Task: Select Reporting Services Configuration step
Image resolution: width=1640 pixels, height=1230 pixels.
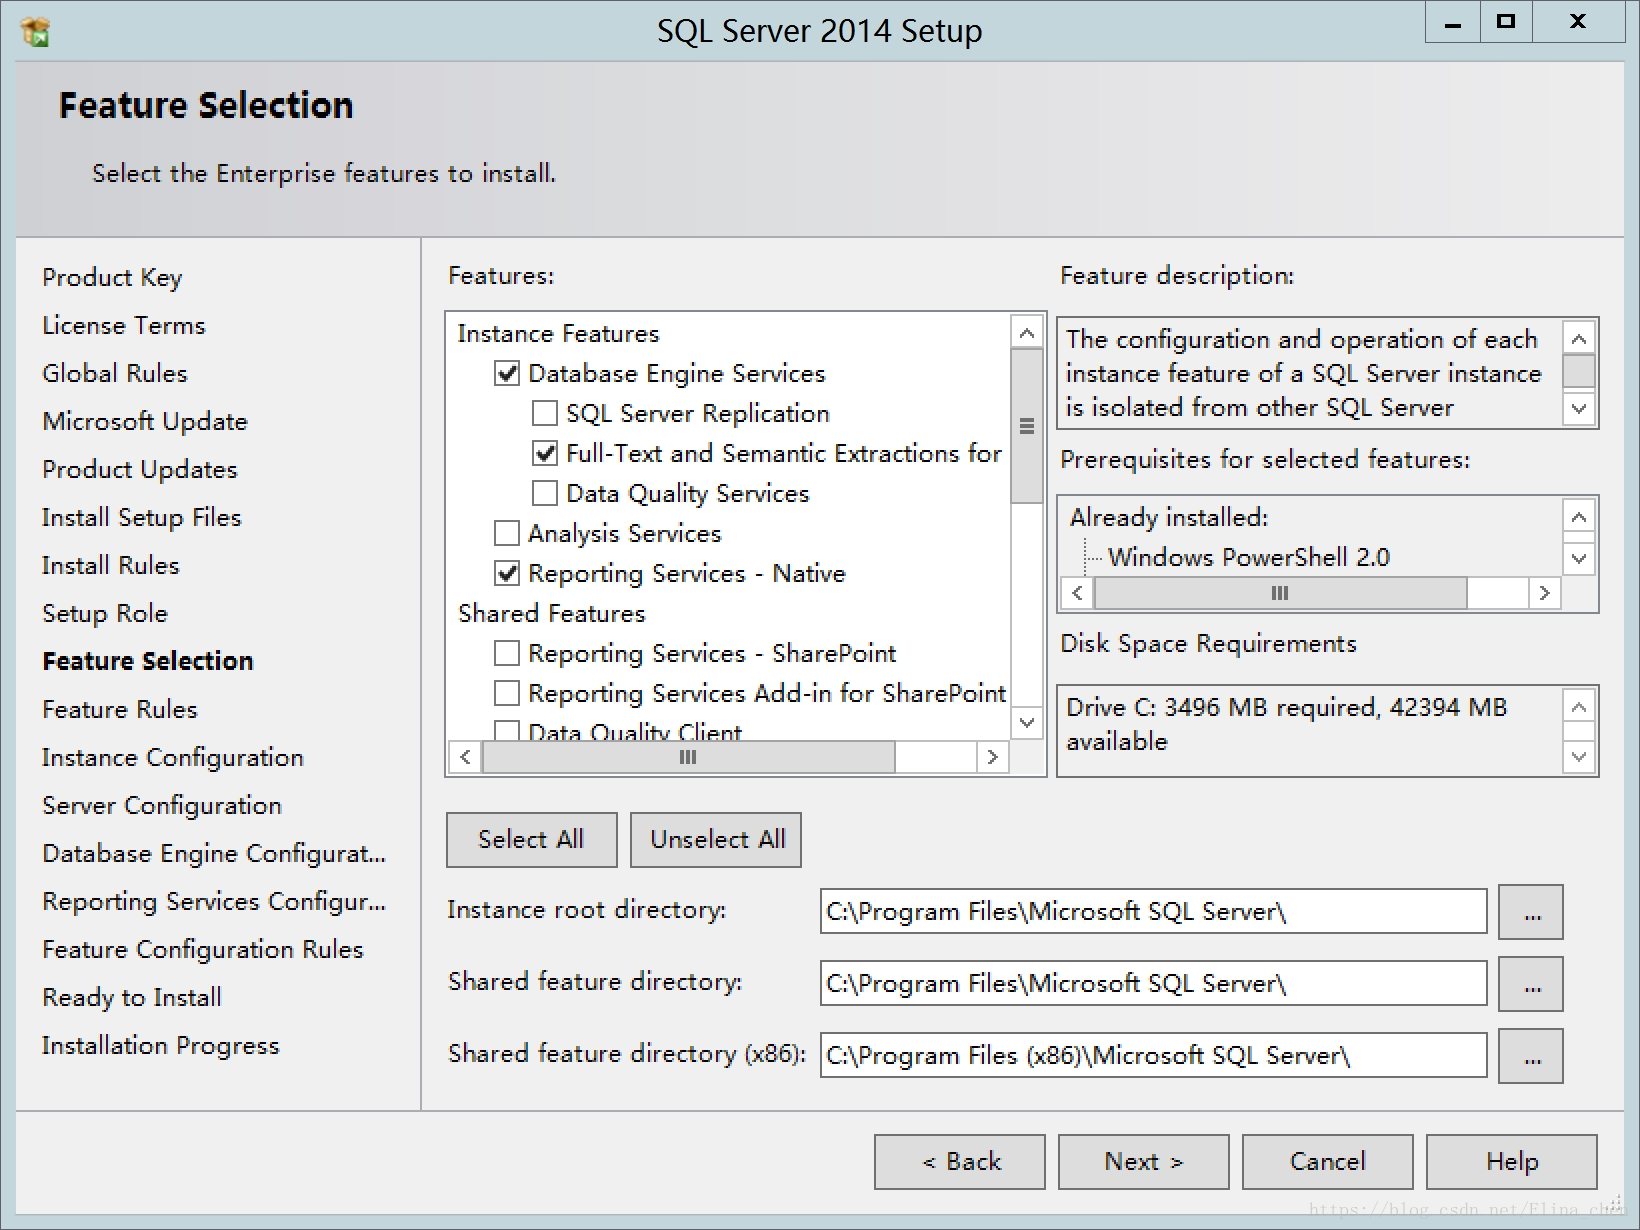Action: [x=214, y=902]
